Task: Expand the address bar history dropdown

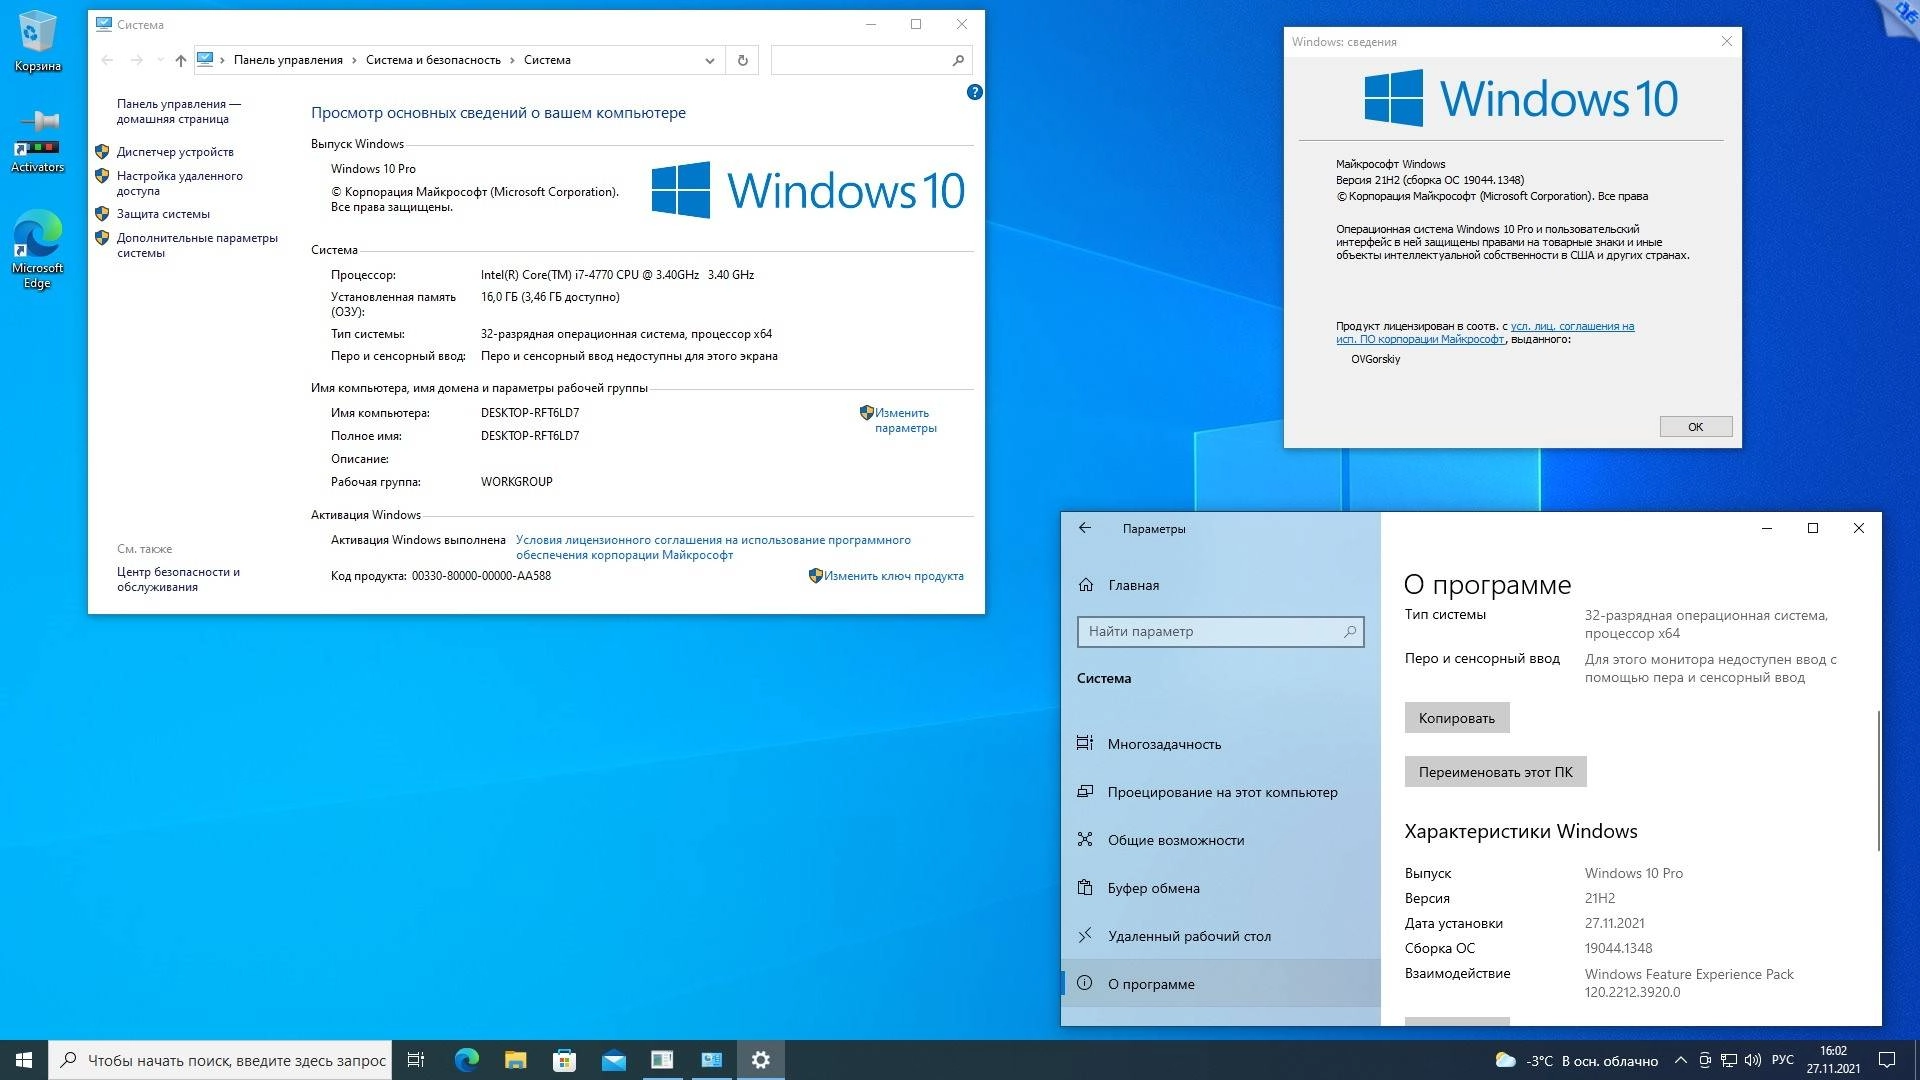Action: pyautogui.click(x=710, y=59)
